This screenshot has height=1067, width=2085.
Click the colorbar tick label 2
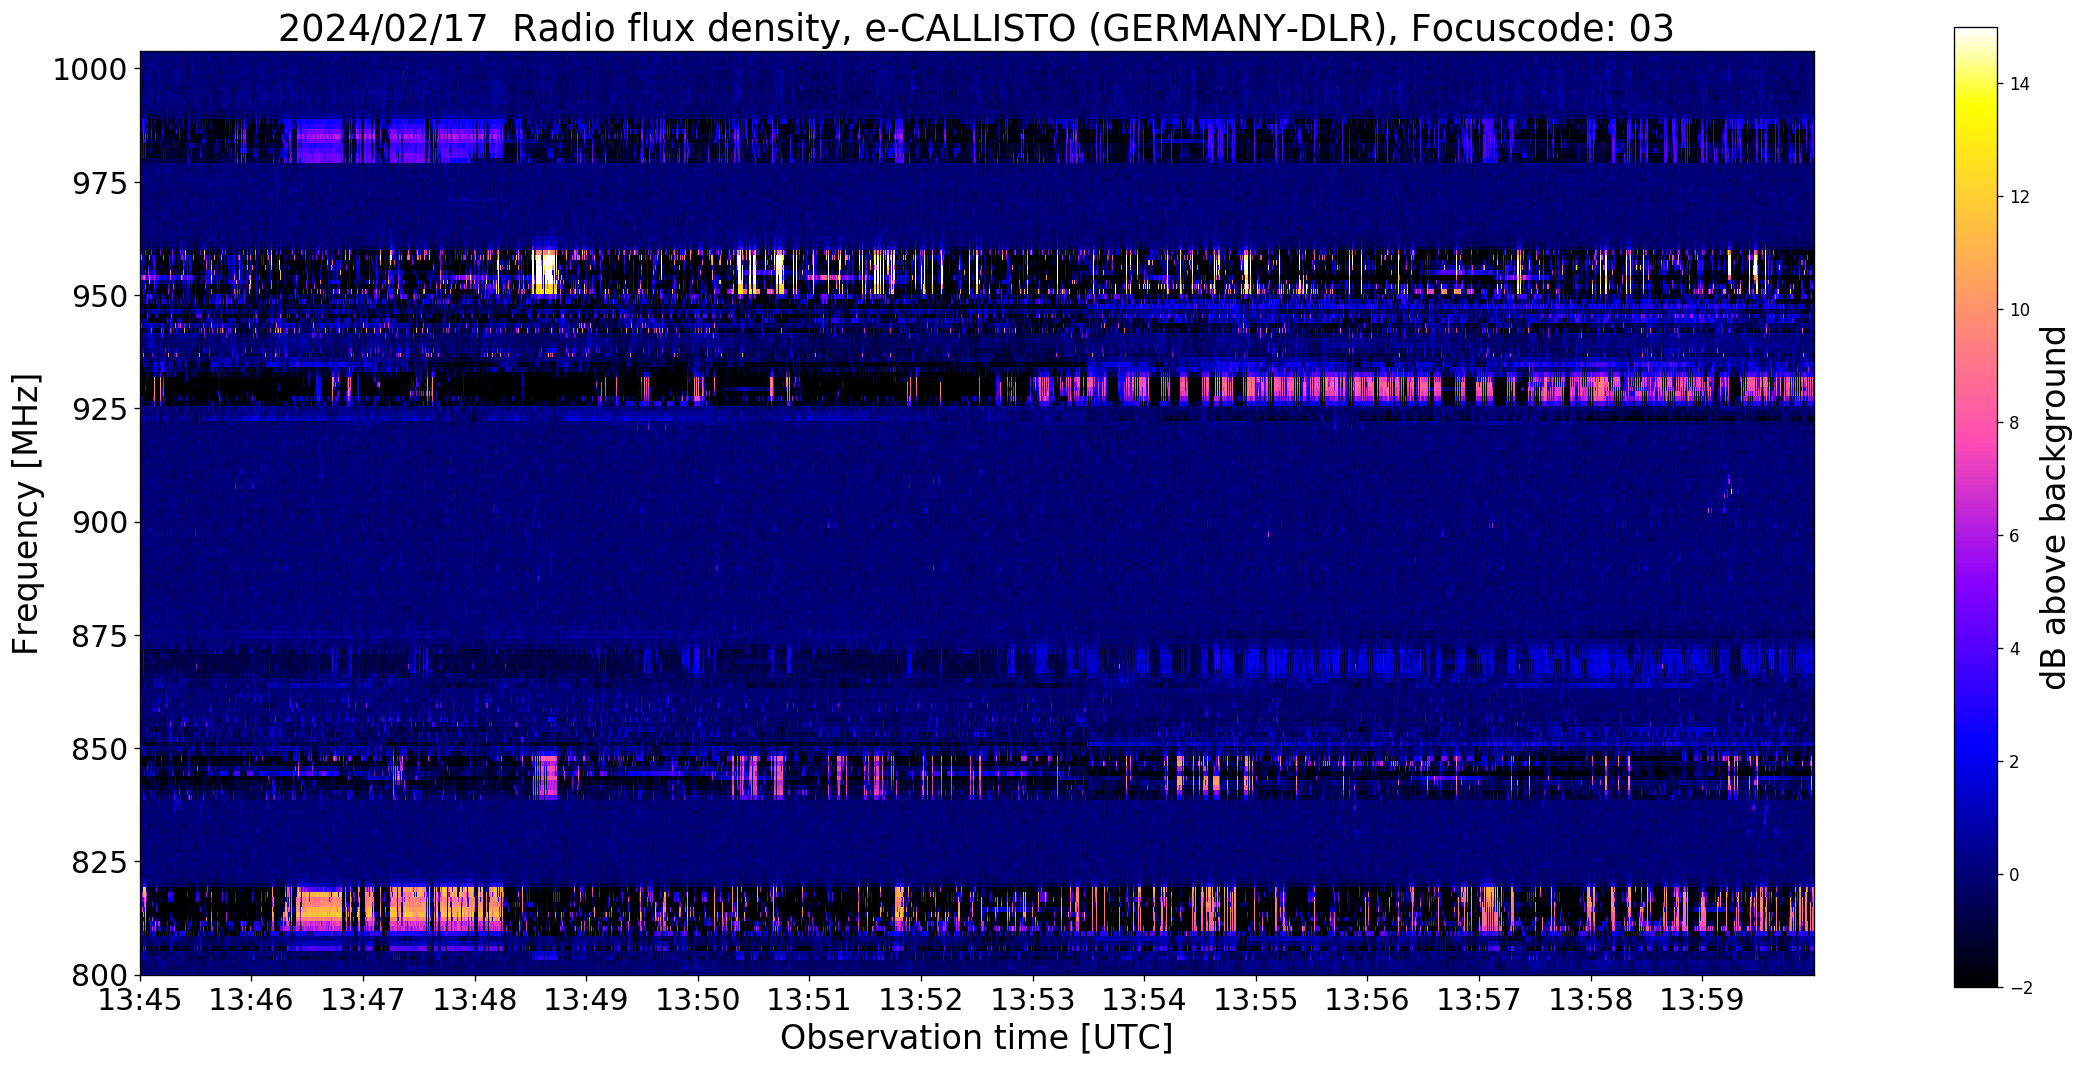[2014, 762]
